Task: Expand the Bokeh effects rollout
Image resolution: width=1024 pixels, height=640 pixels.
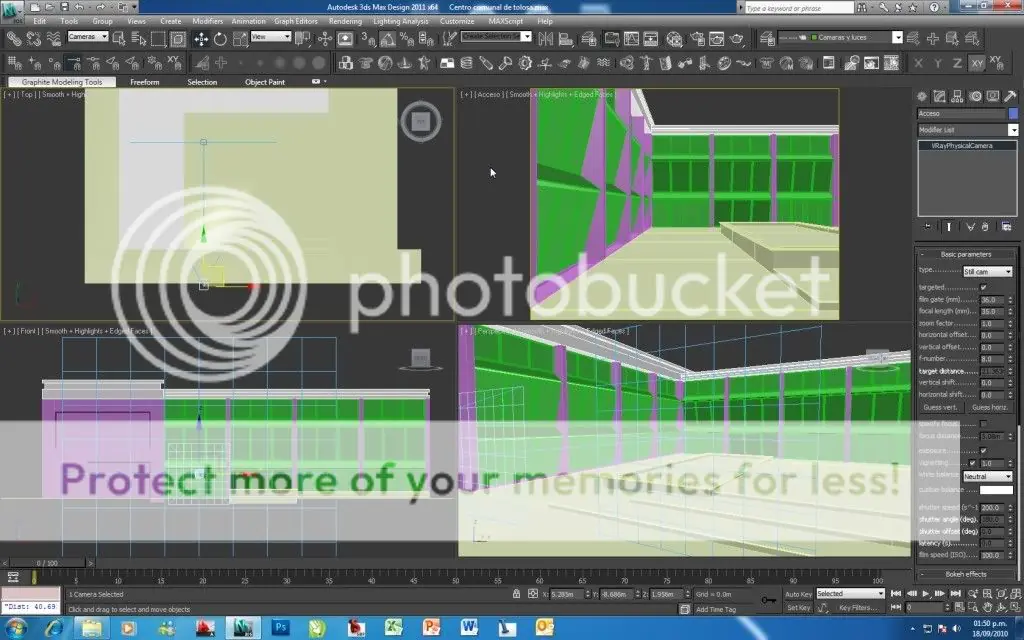Action: 966,574
